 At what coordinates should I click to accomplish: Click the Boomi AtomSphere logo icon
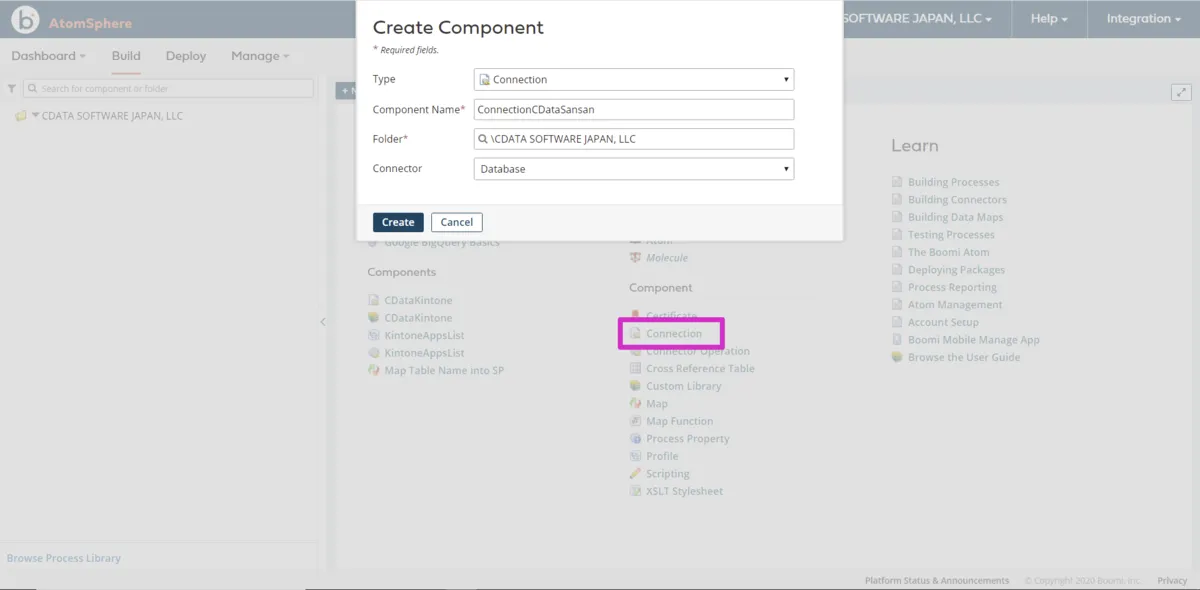[26, 19]
